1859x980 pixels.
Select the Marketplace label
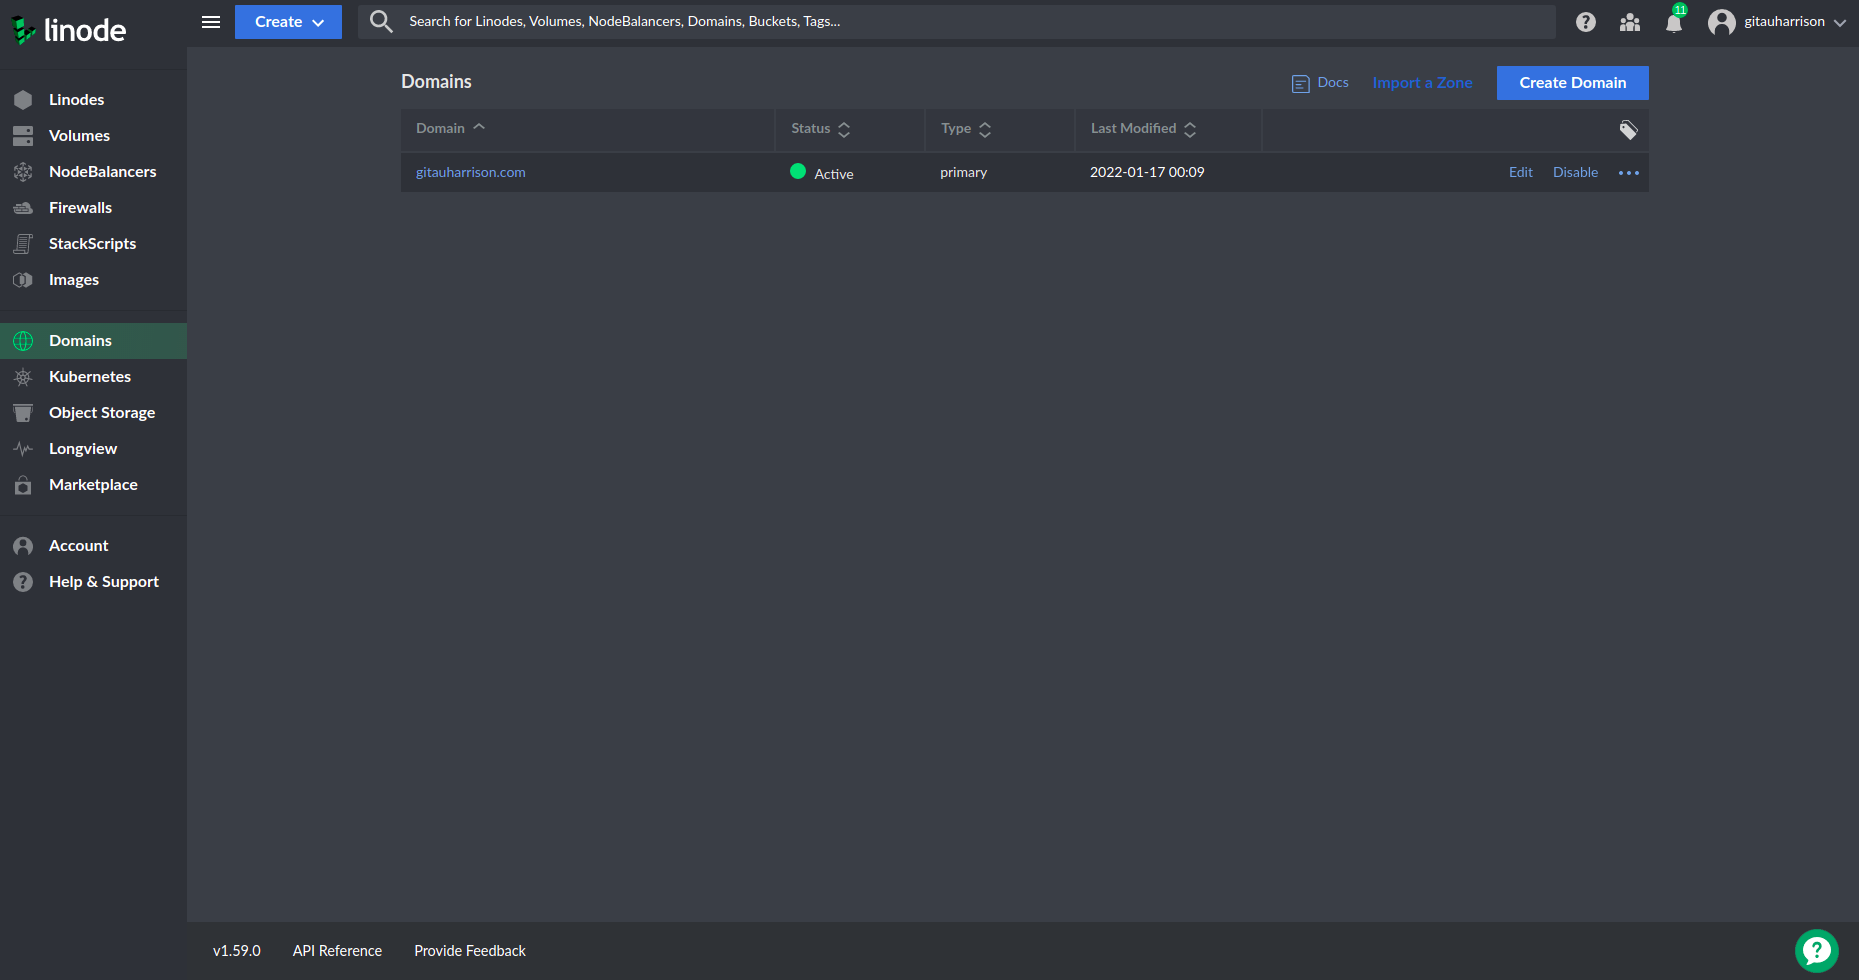click(93, 485)
